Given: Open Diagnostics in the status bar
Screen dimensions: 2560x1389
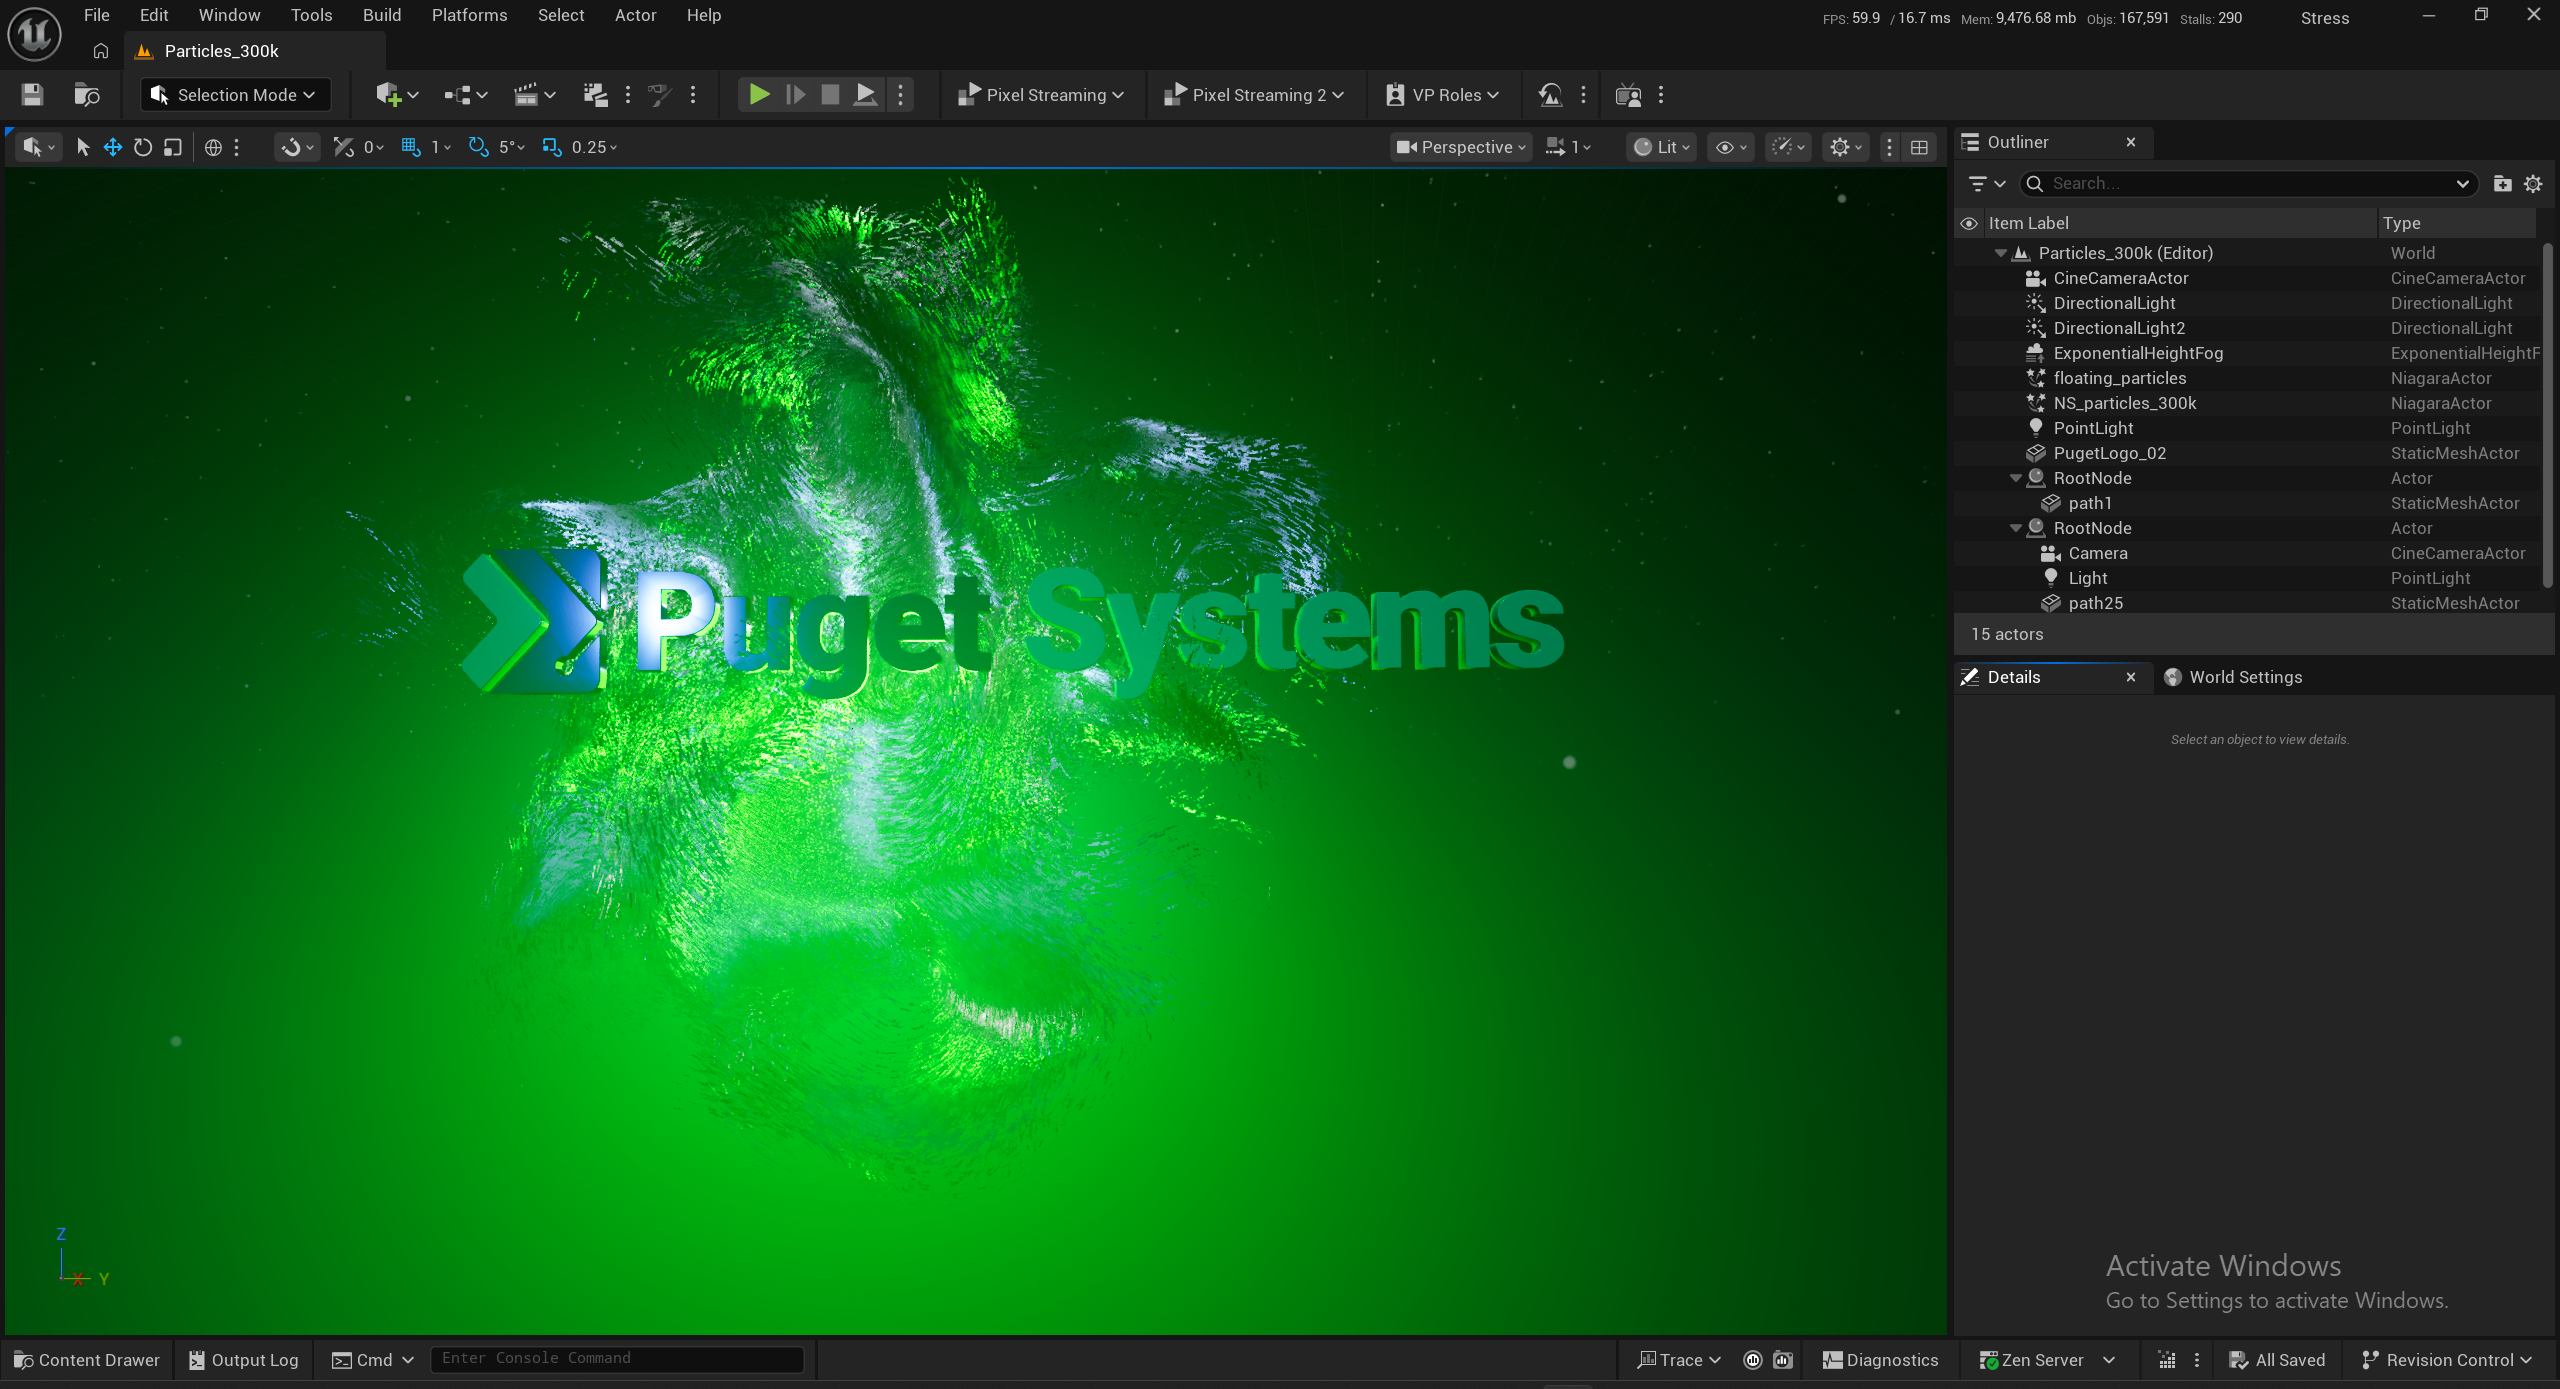Looking at the screenshot, I should (x=1880, y=1360).
